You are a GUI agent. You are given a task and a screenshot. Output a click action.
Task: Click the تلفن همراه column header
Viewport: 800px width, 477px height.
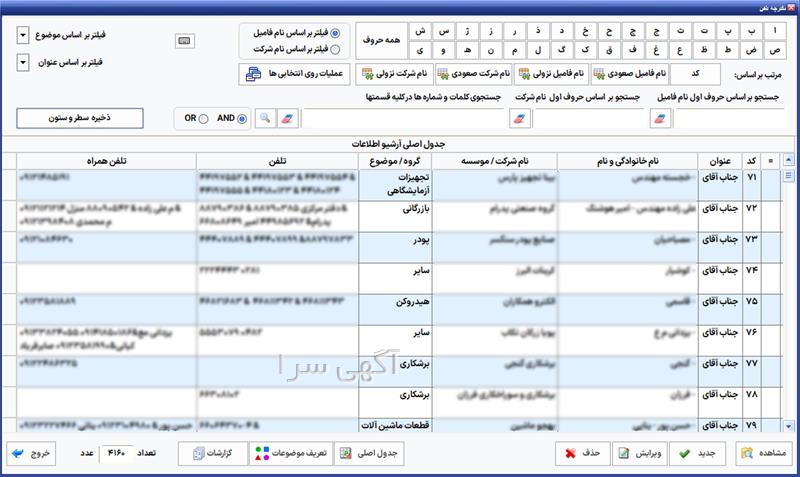click(x=107, y=161)
